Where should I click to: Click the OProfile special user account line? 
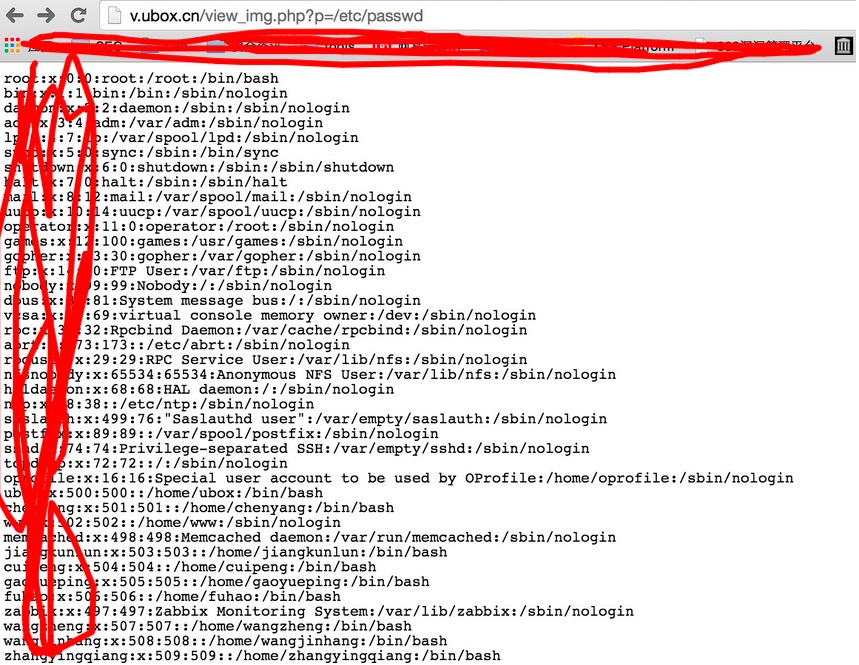398,478
